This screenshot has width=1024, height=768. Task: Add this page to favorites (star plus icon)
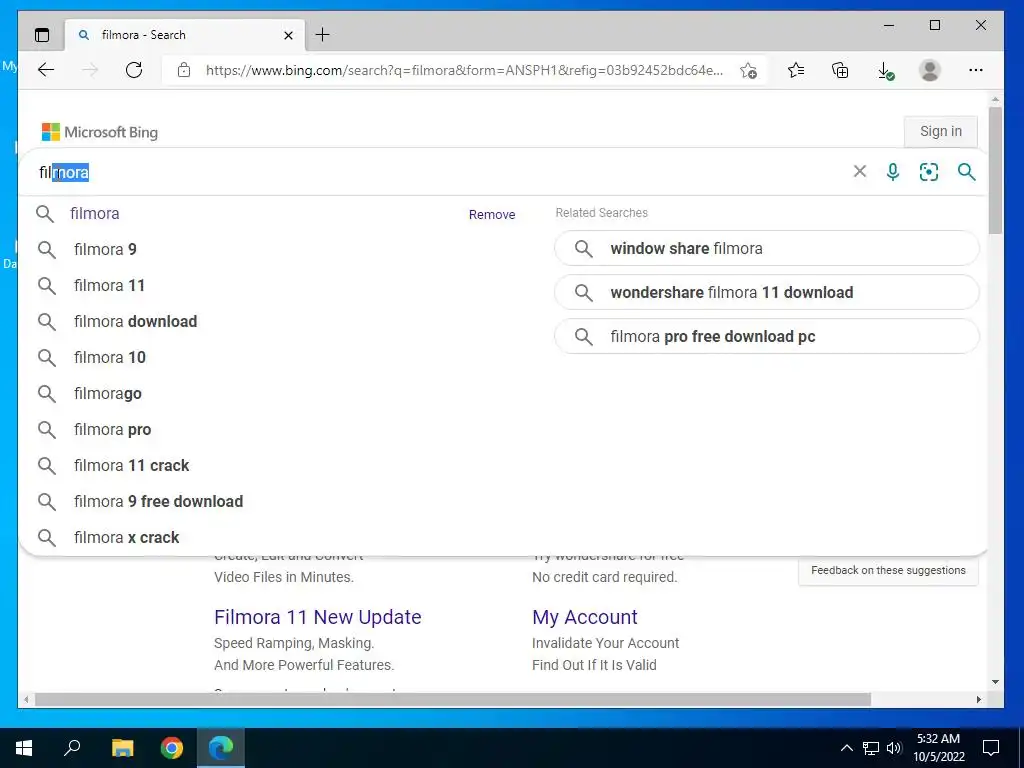click(748, 70)
